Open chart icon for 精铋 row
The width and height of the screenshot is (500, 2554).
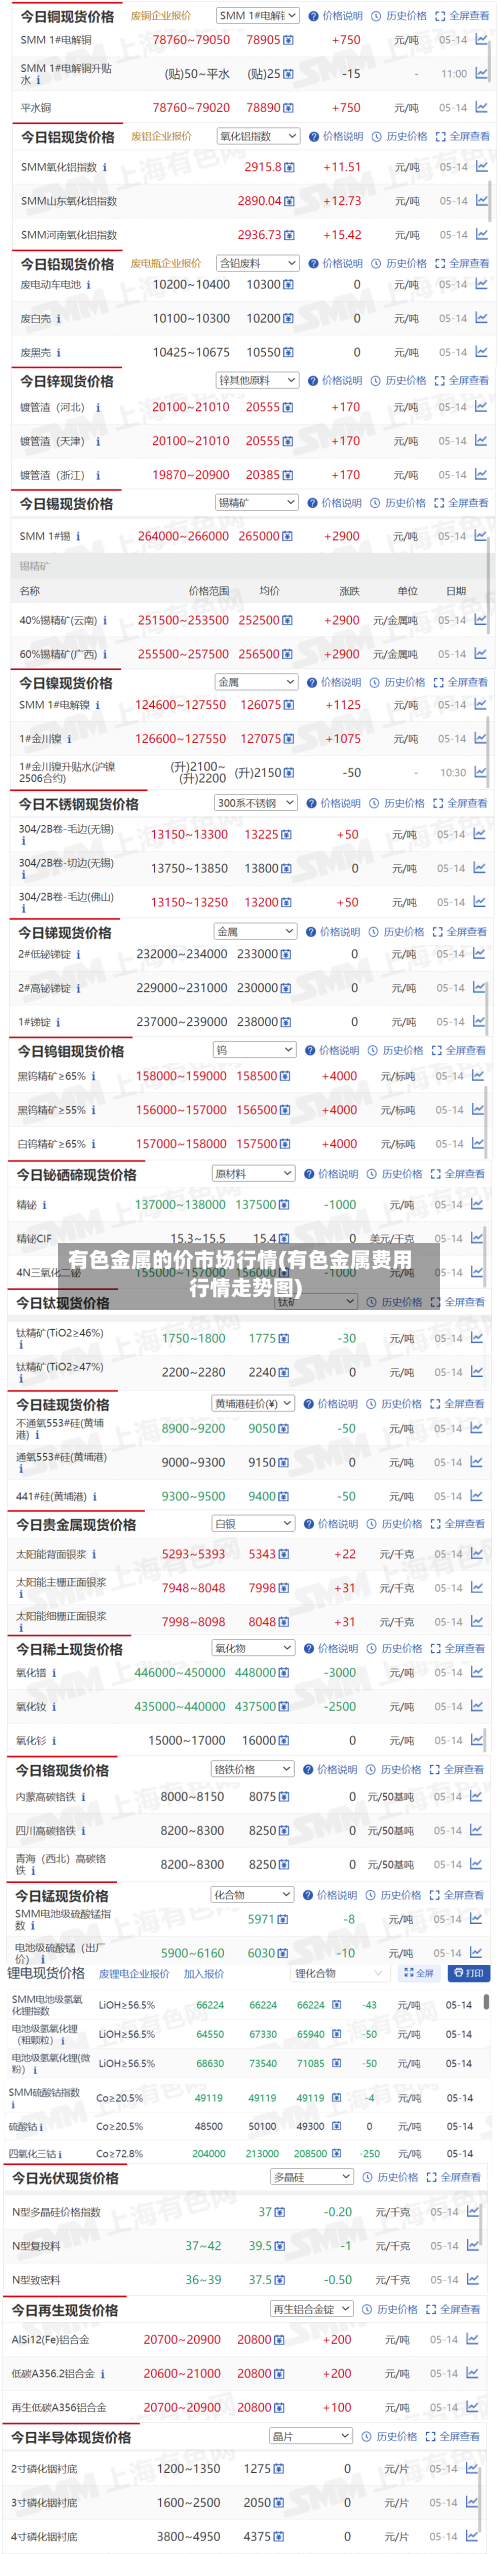click(x=478, y=1205)
